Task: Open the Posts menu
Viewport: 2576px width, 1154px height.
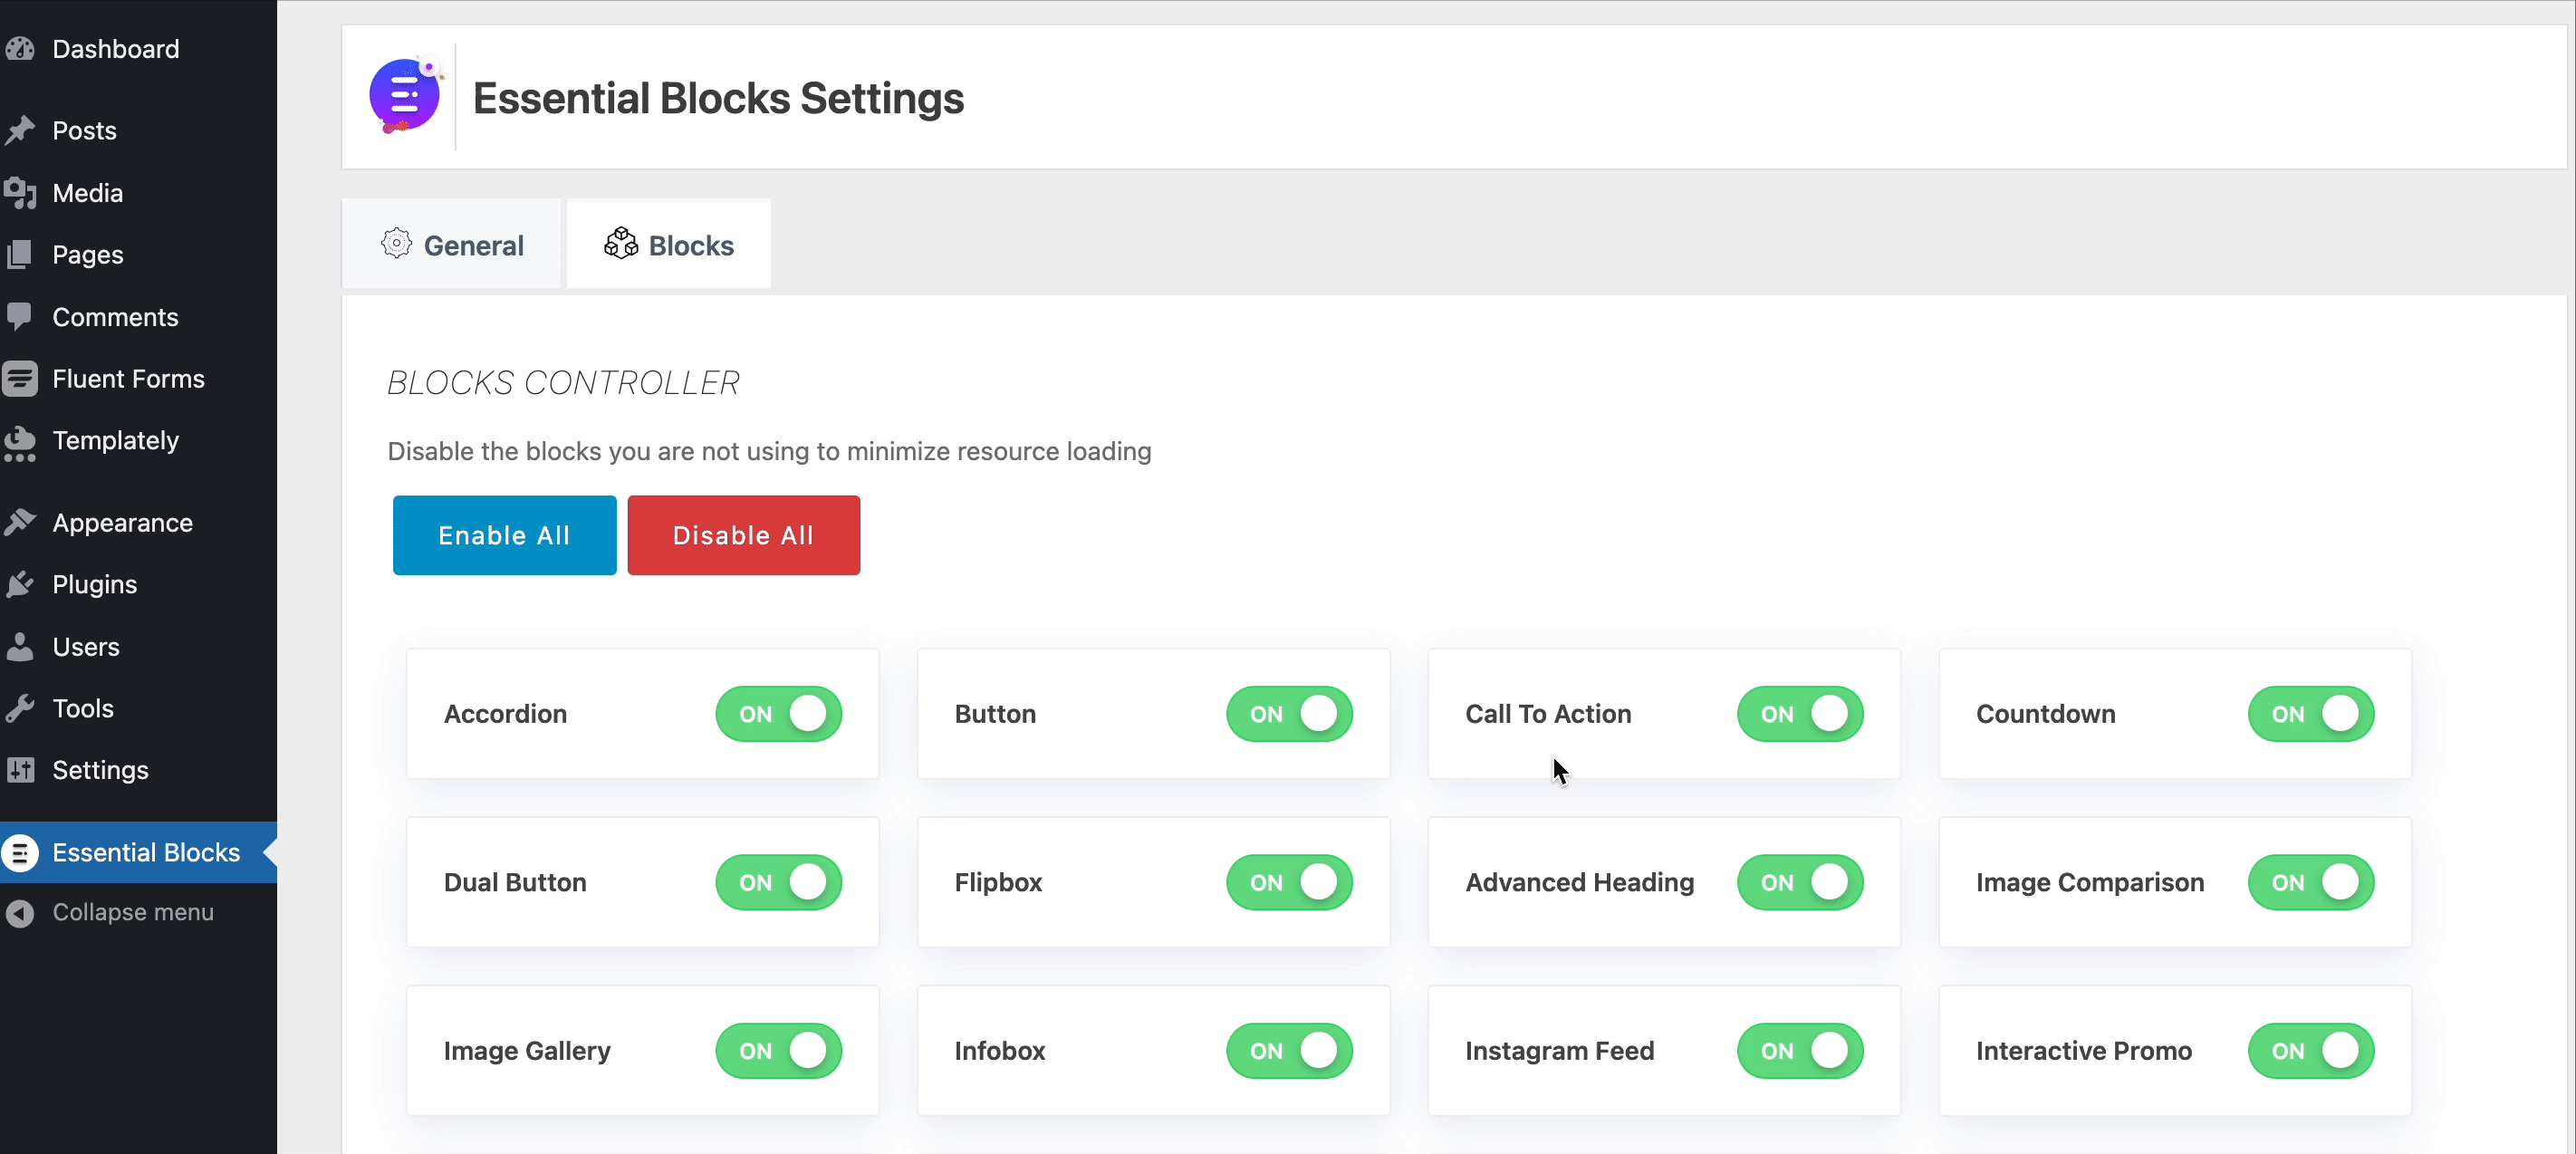Action: point(138,130)
